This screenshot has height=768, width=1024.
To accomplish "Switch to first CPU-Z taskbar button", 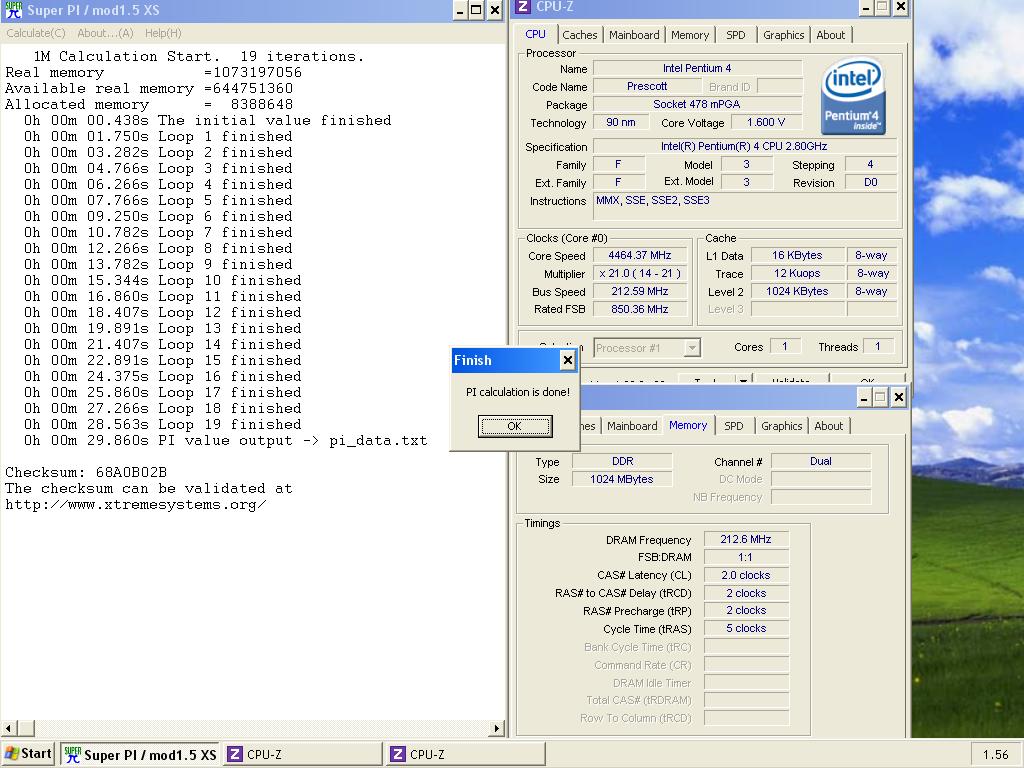I will tap(303, 754).
